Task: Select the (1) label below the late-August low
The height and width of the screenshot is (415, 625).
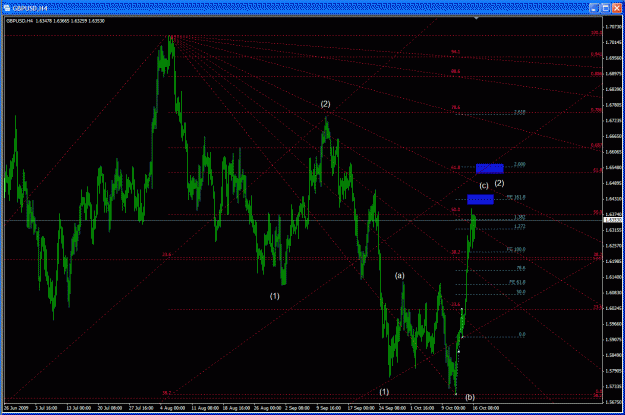Action: pyautogui.click(x=274, y=296)
